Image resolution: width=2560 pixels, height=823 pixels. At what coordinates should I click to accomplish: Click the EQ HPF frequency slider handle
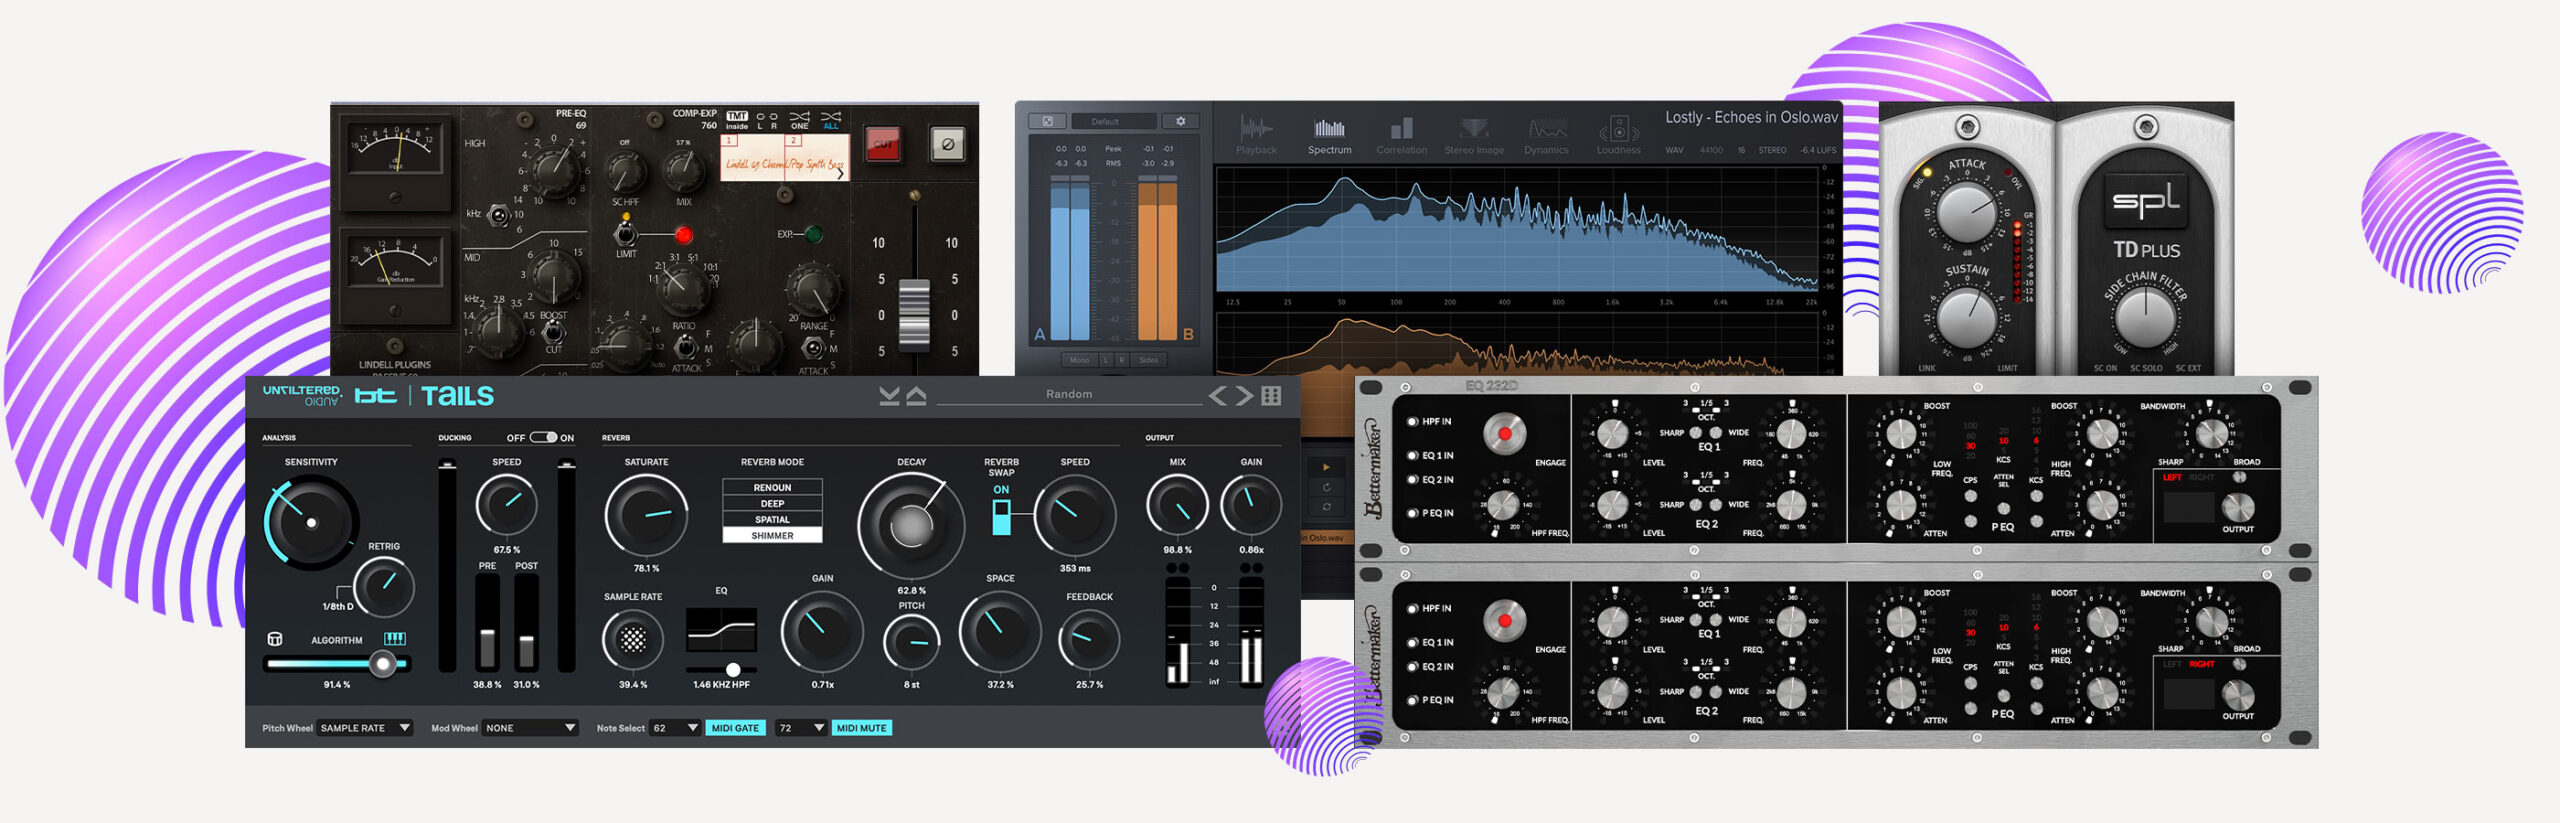[733, 669]
